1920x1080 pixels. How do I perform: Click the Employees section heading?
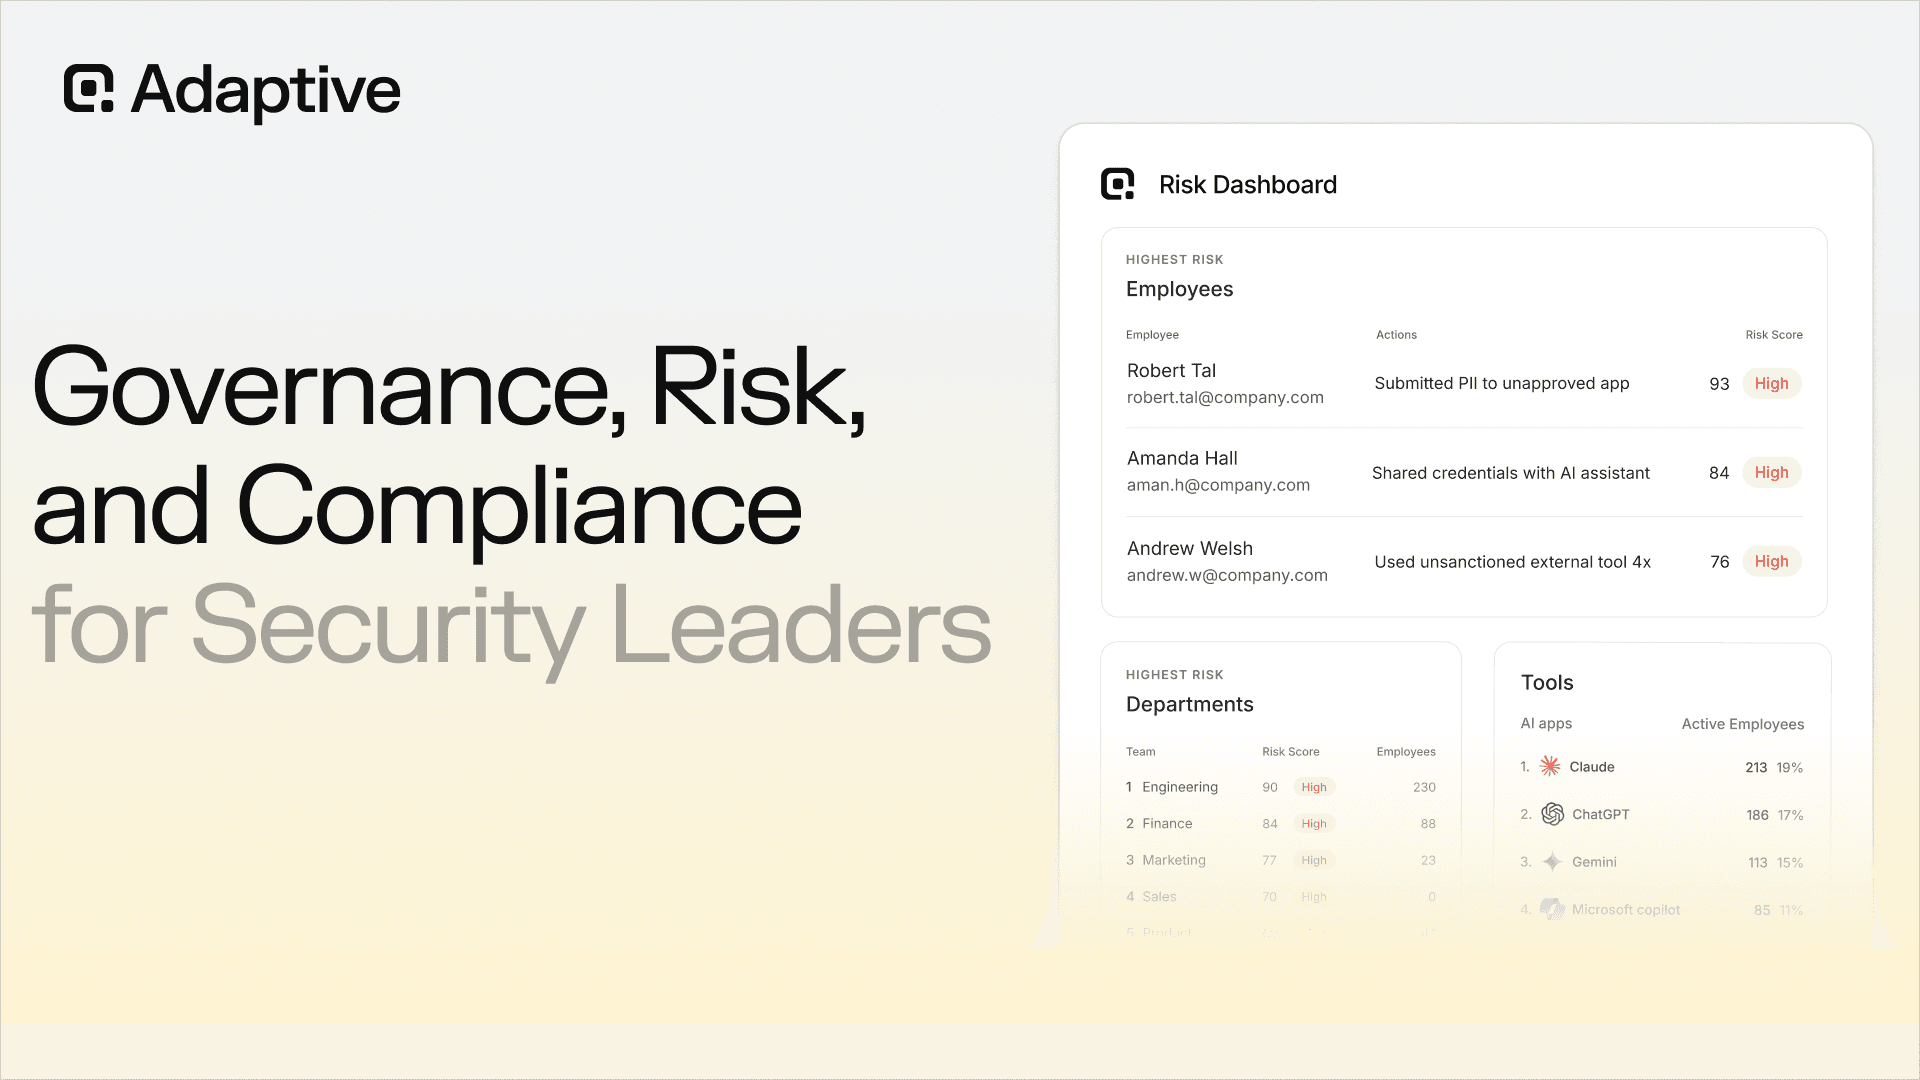point(1179,290)
